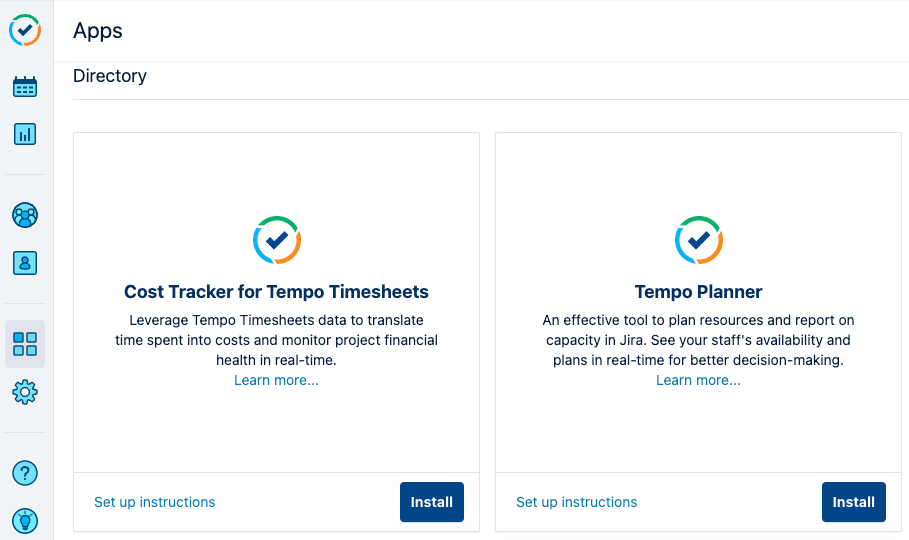Viewport: 909px width, 540px height.
Task: Open the My Work calendar icon
Action: 25,87
